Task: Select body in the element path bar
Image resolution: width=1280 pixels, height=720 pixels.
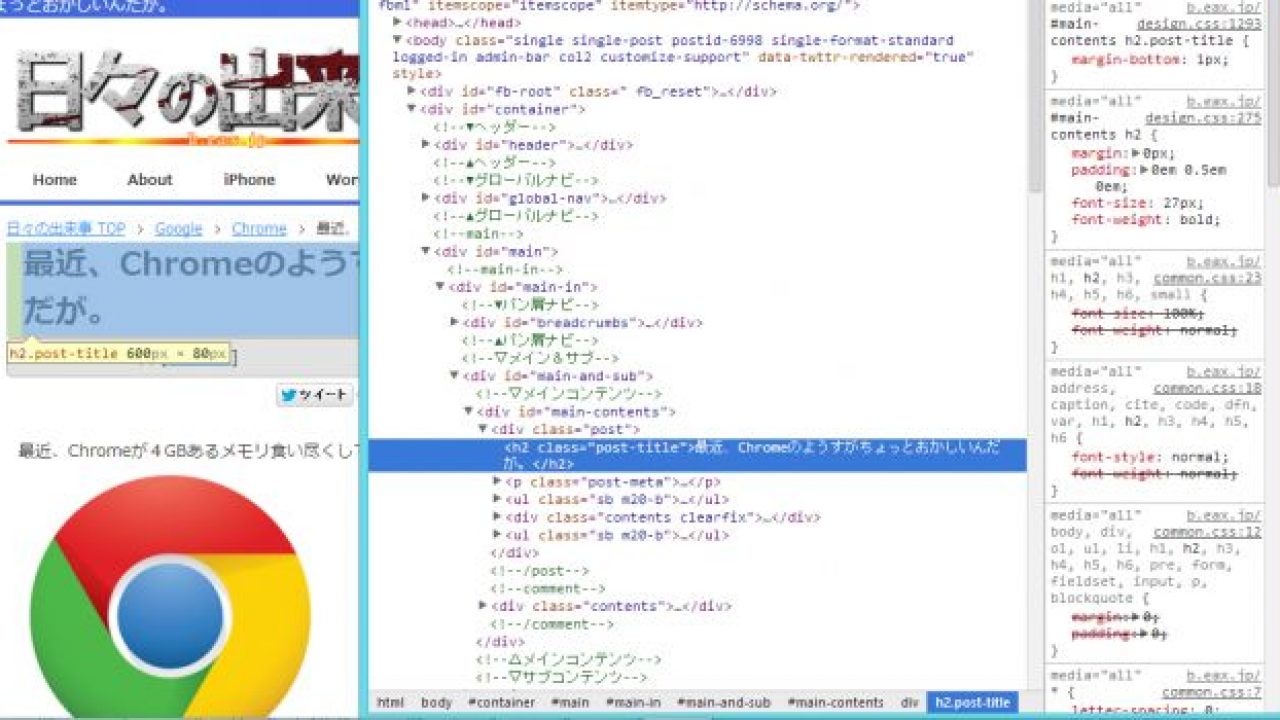Action: (x=436, y=703)
